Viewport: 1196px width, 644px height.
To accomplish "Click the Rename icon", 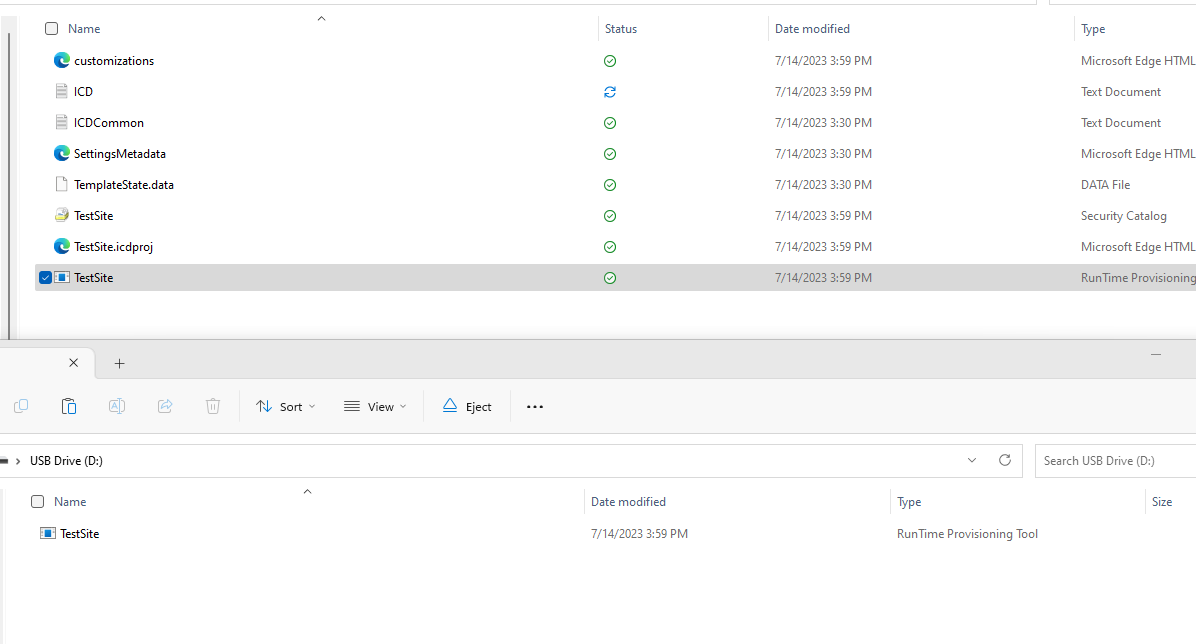I will pos(117,406).
